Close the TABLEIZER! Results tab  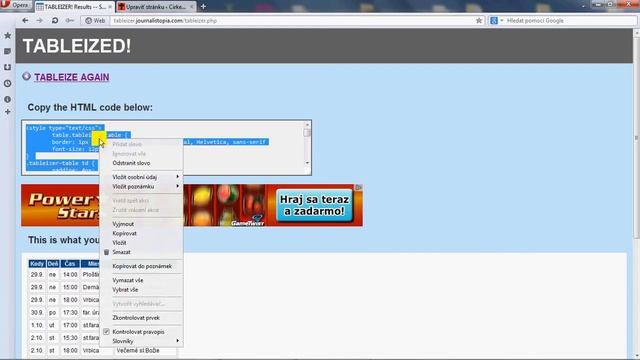[110, 7]
